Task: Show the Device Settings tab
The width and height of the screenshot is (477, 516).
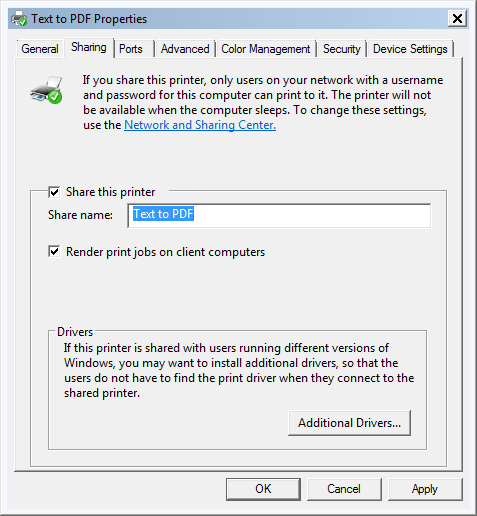Action: [x=410, y=49]
